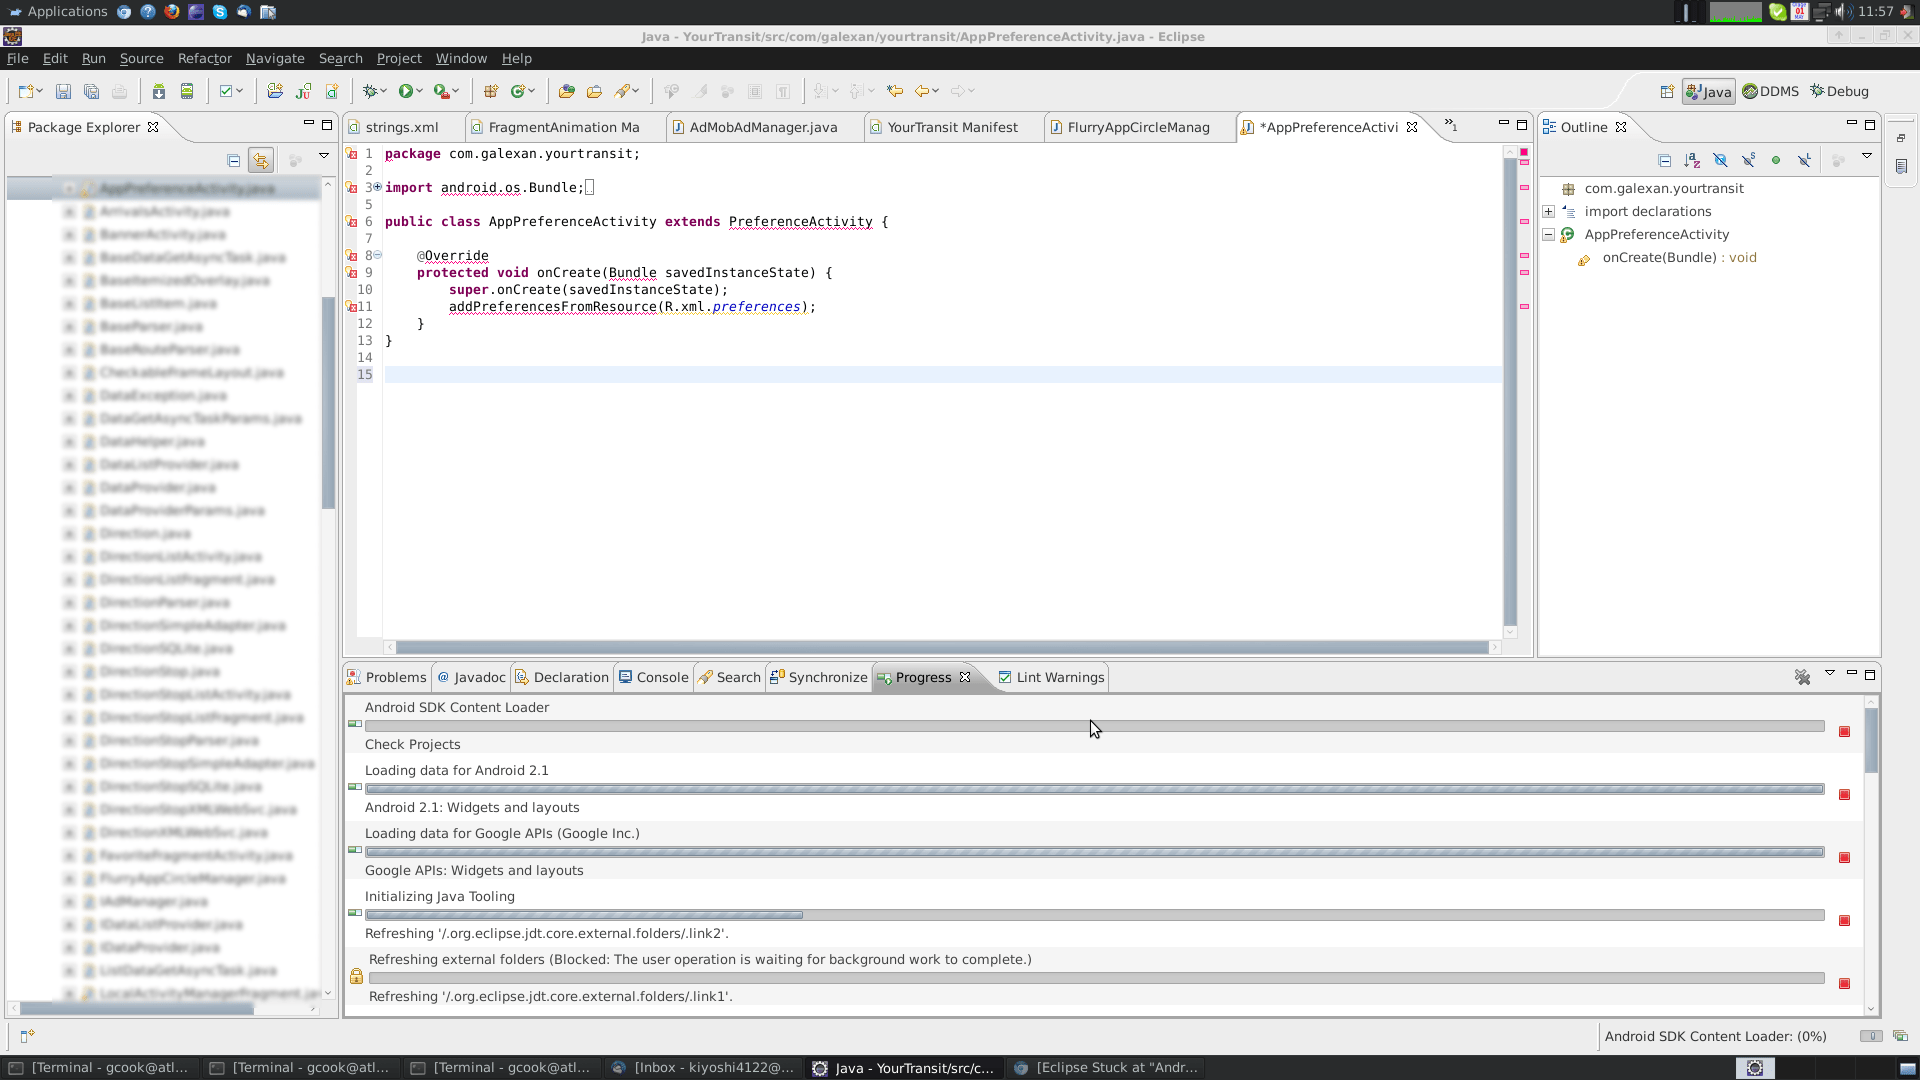
Task: Click the New Java Class icon
Action: pyautogui.click(x=518, y=92)
